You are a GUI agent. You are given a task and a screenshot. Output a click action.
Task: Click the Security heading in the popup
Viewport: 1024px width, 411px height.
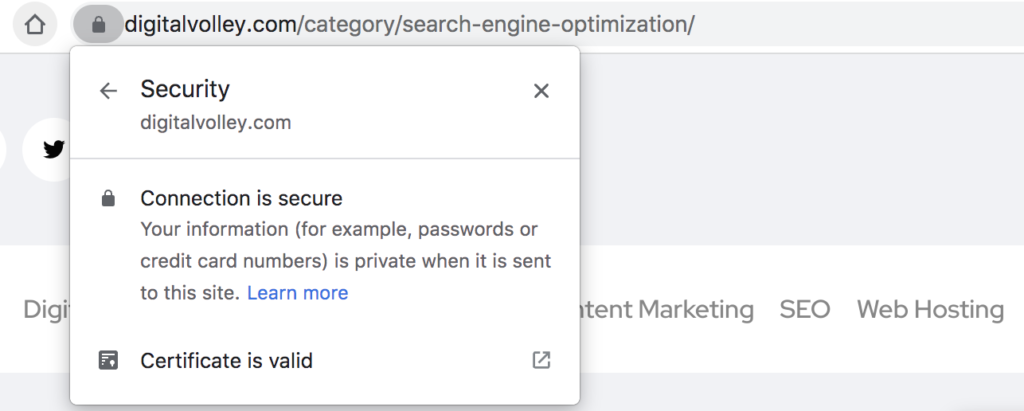185,89
